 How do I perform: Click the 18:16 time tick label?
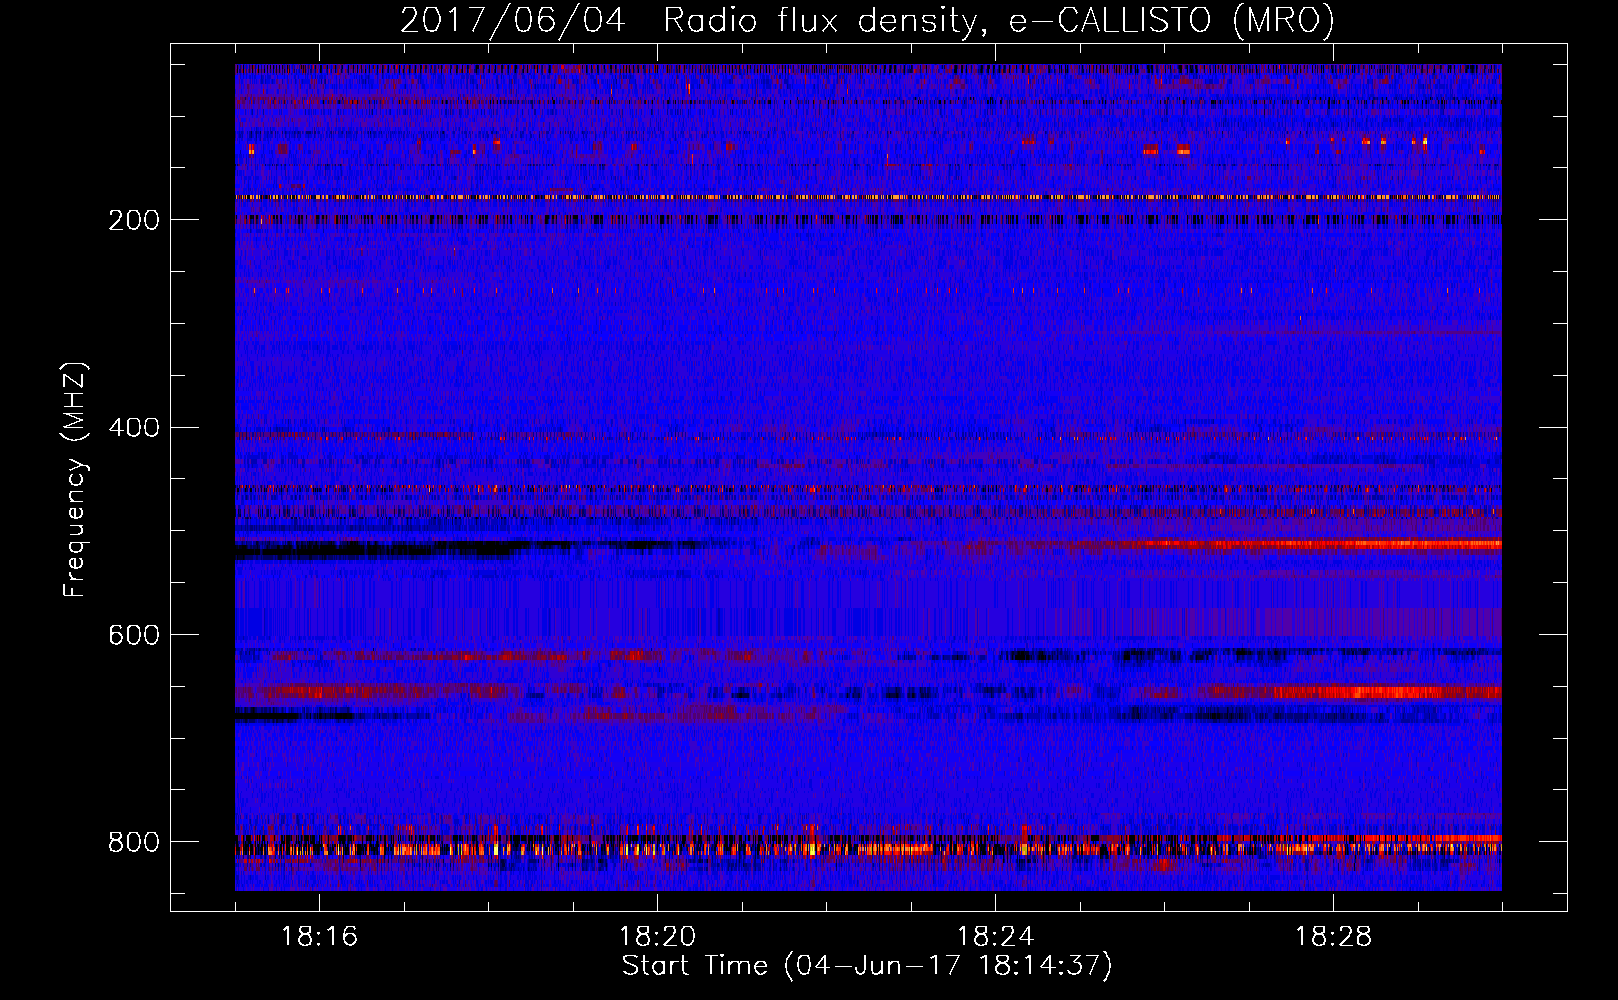(319, 937)
